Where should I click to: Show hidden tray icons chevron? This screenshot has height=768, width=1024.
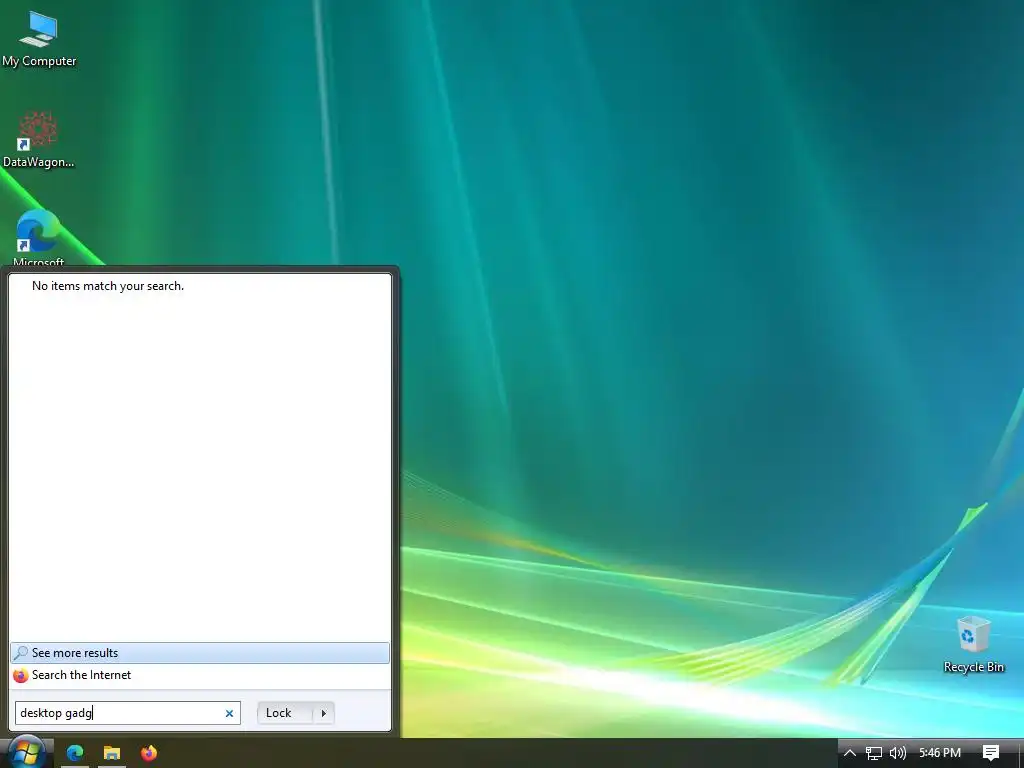point(850,753)
